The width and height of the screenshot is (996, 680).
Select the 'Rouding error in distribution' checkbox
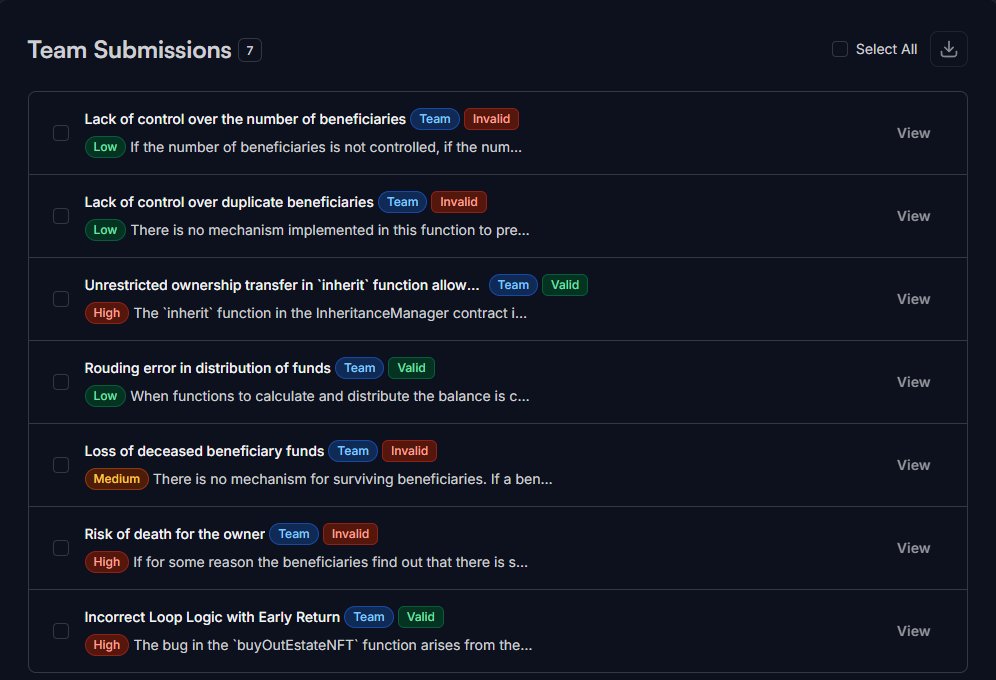pyautogui.click(x=61, y=382)
